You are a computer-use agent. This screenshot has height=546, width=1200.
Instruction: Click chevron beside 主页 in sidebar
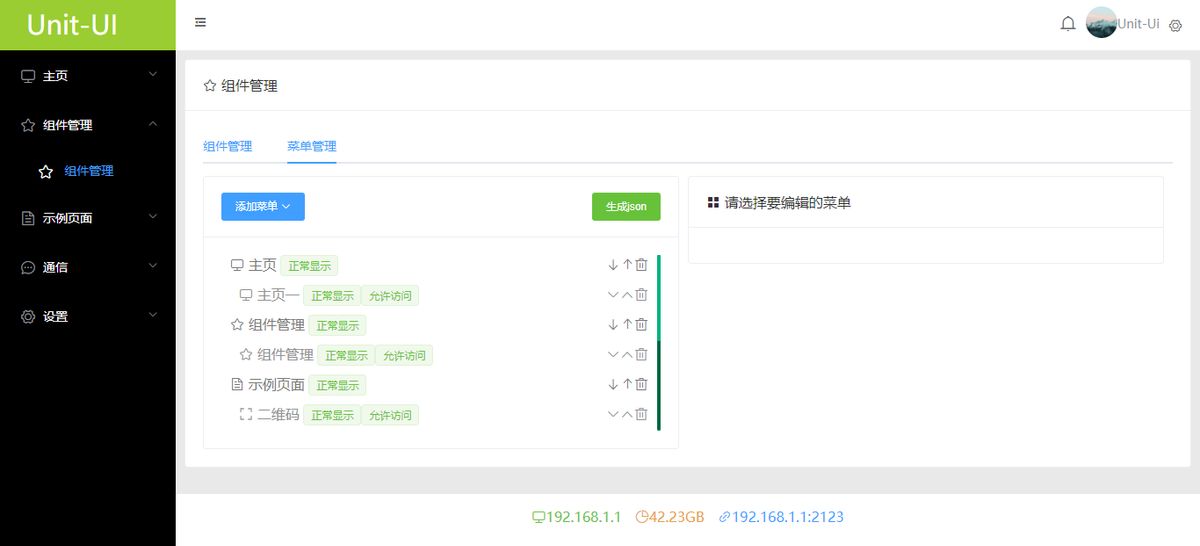pos(153,74)
